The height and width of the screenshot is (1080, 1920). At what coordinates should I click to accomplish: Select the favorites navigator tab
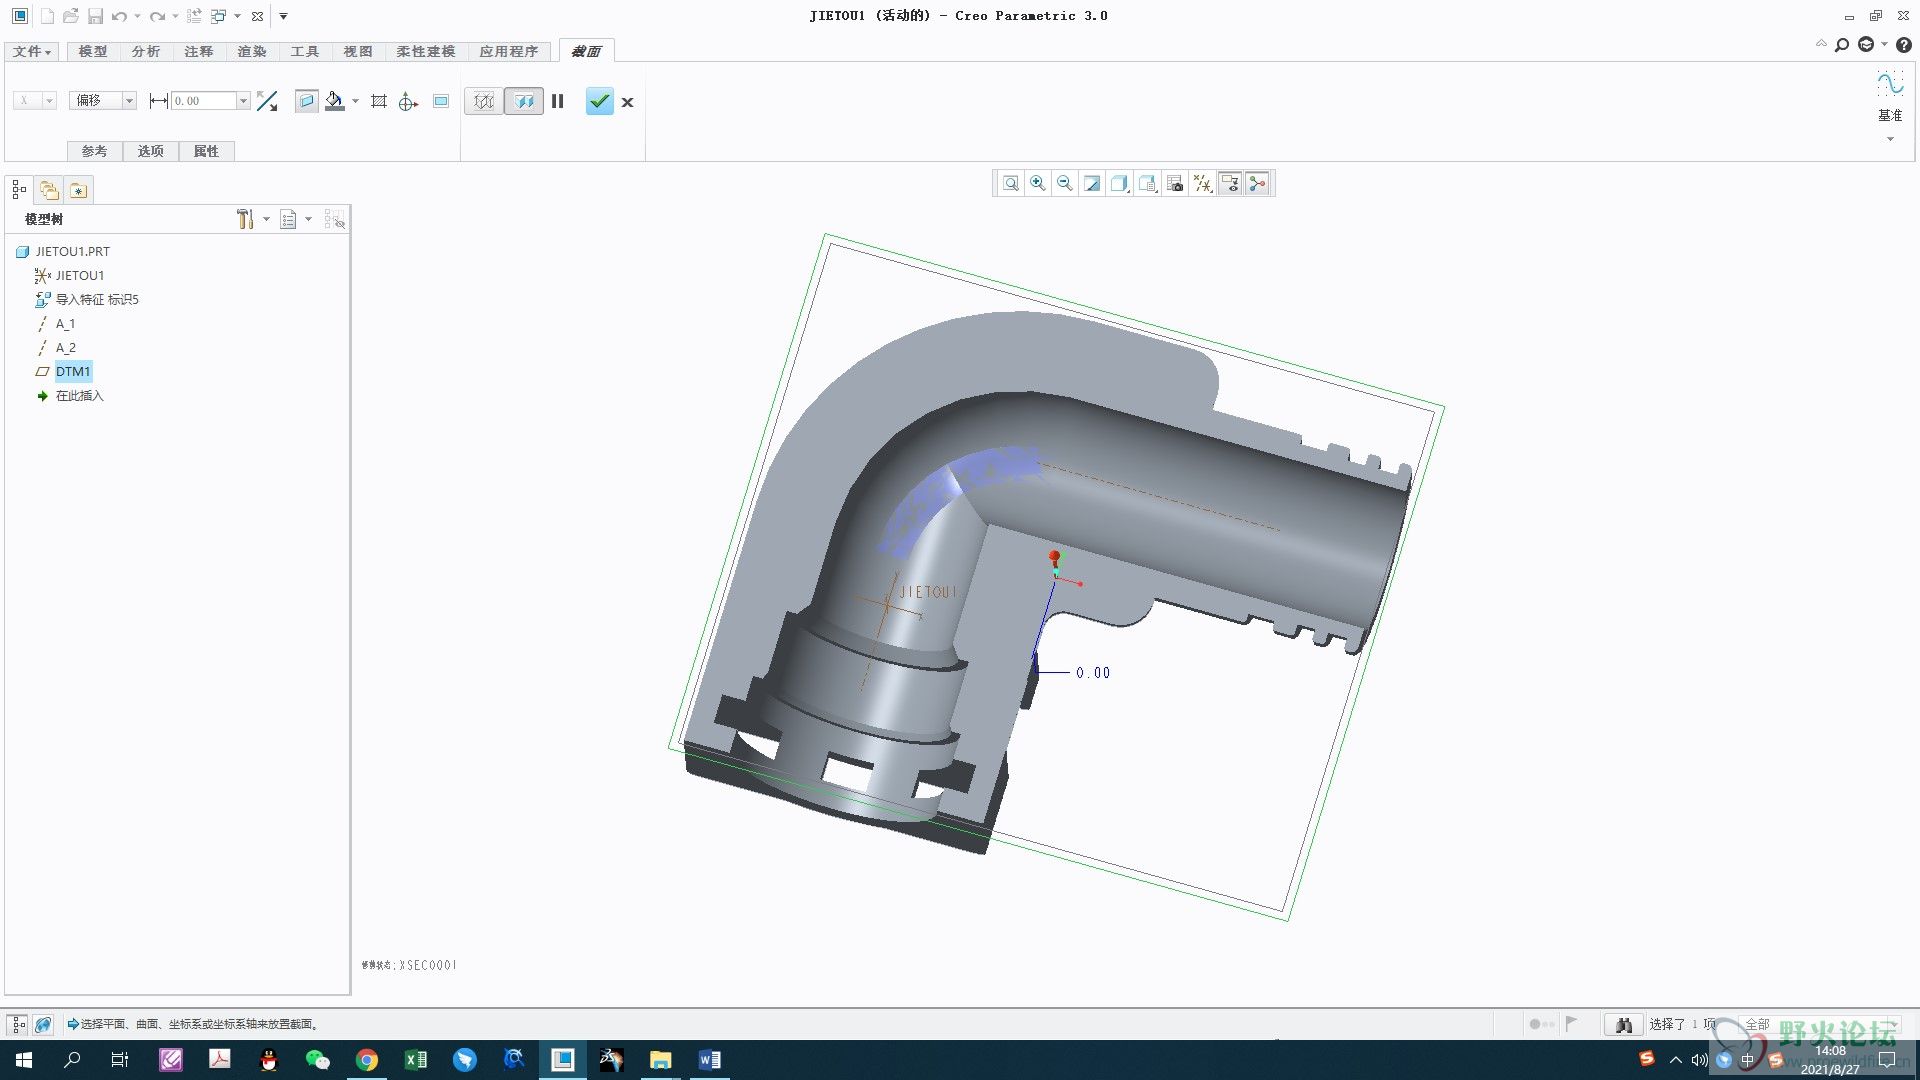[x=79, y=189]
